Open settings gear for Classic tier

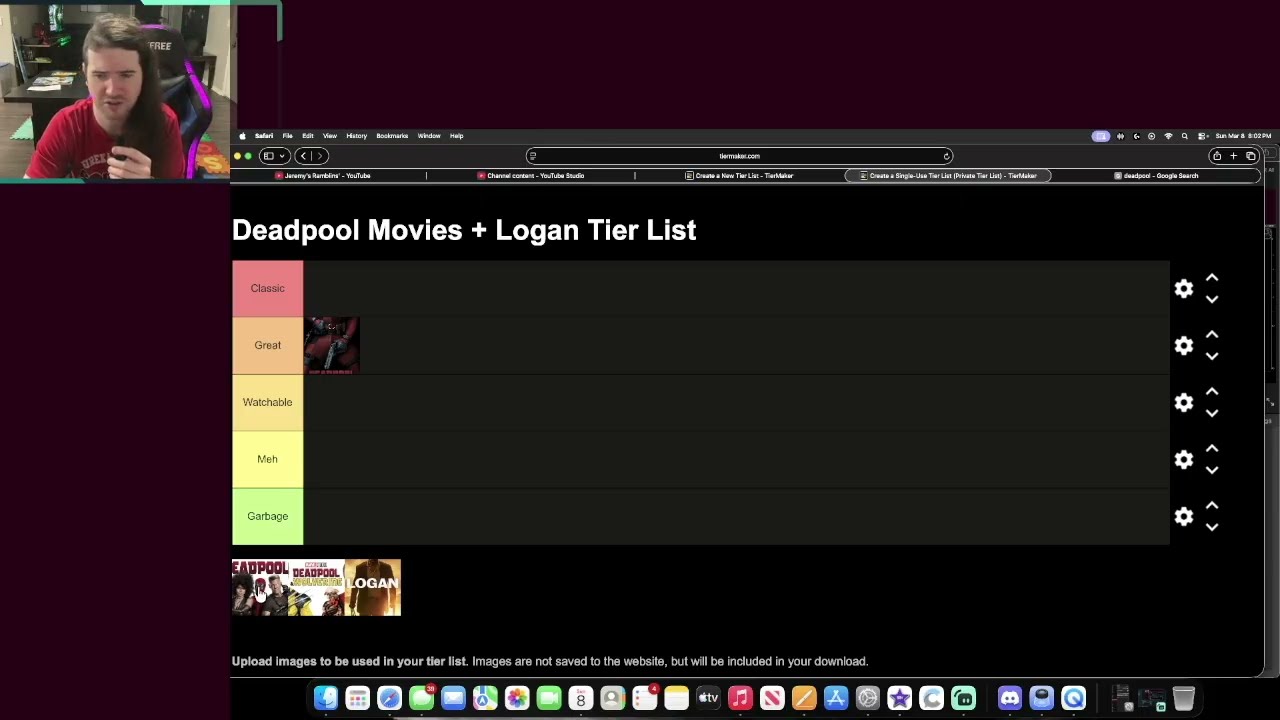1184,288
